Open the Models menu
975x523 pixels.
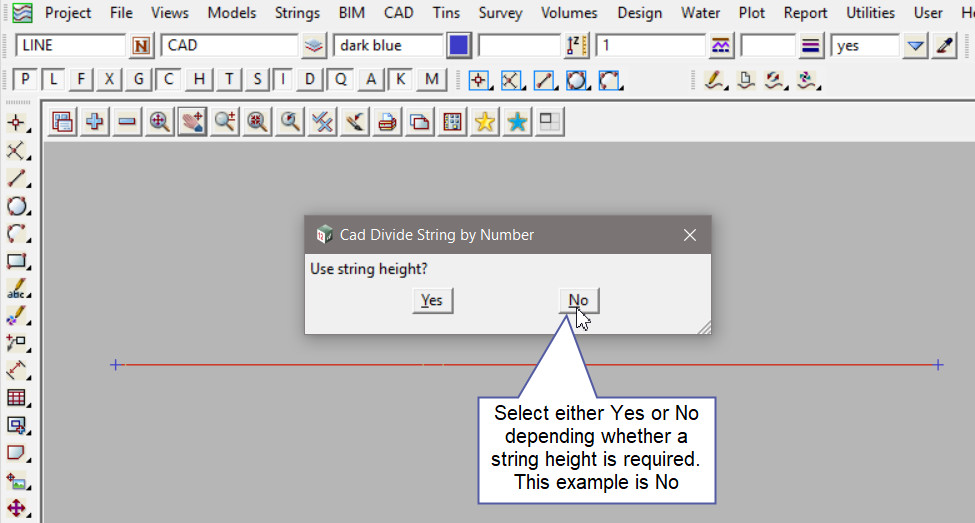231,13
